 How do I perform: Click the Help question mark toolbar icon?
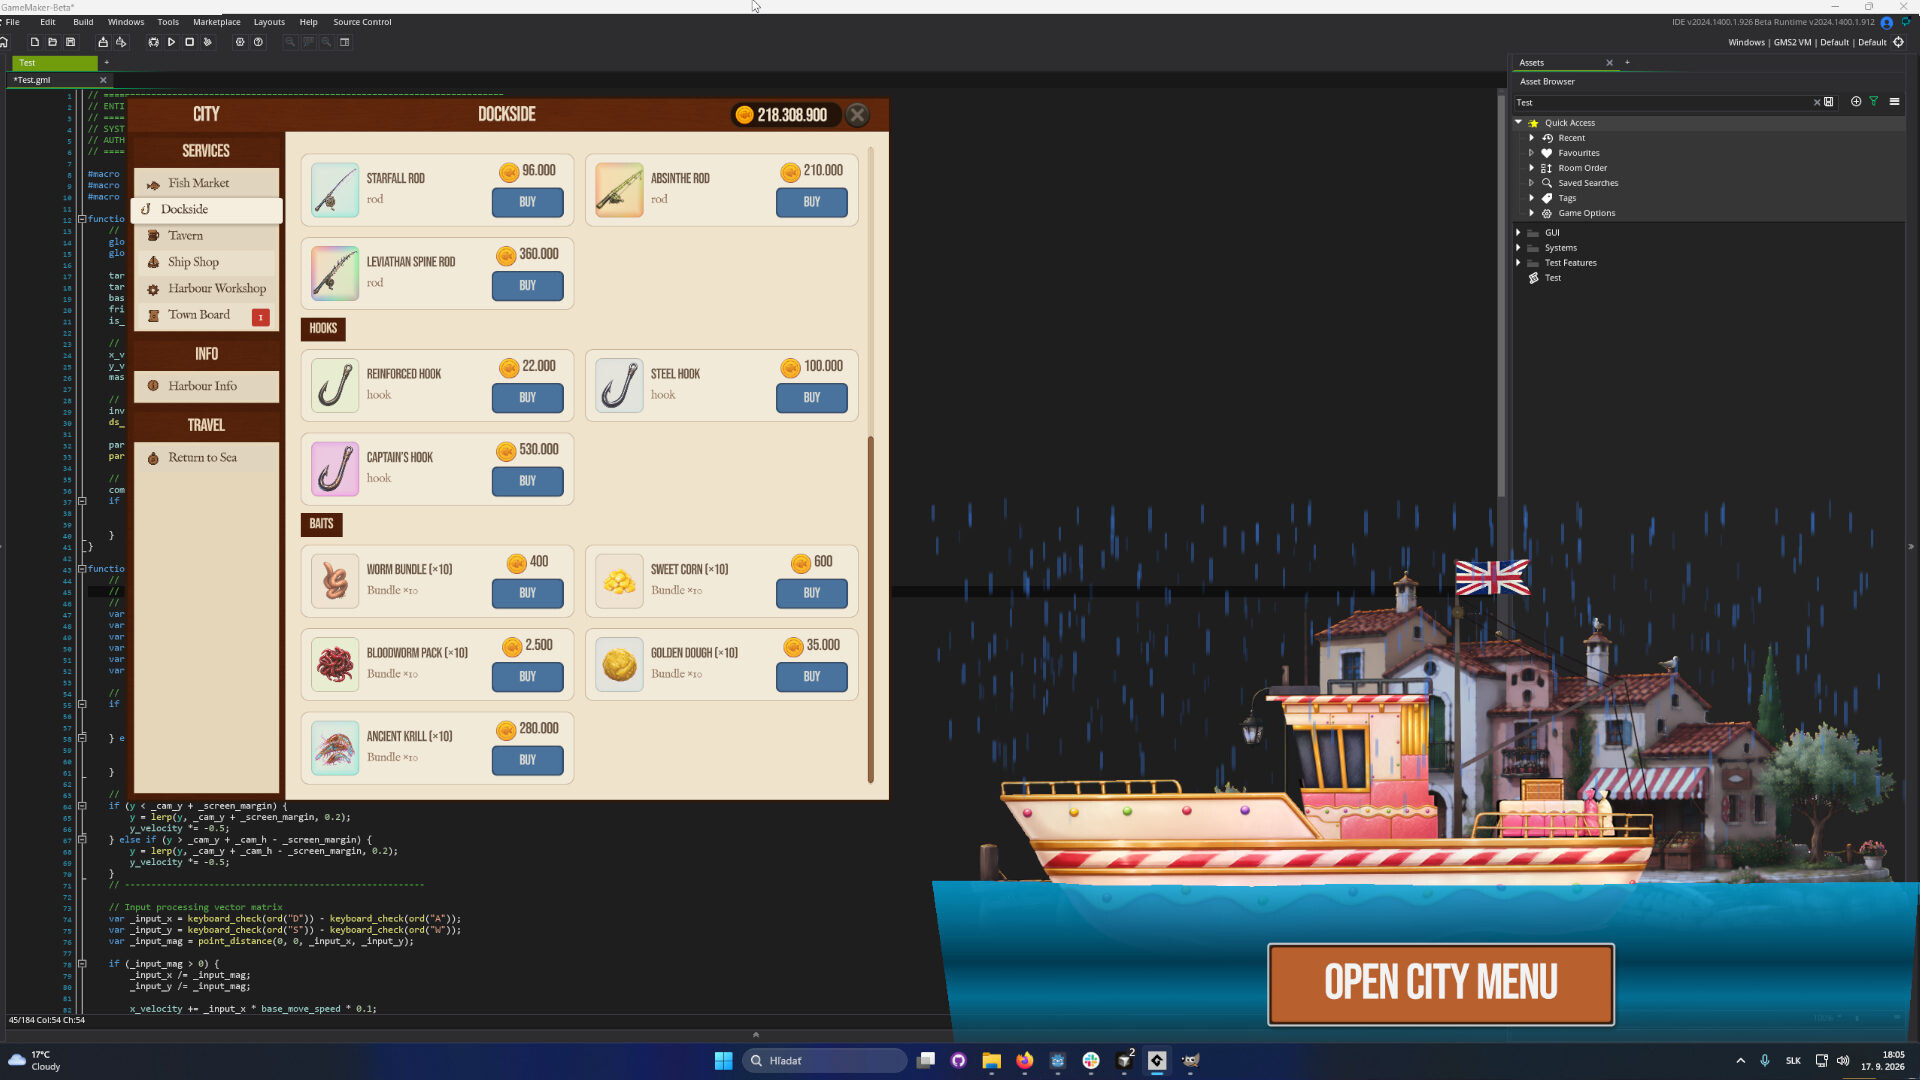pyautogui.click(x=258, y=42)
